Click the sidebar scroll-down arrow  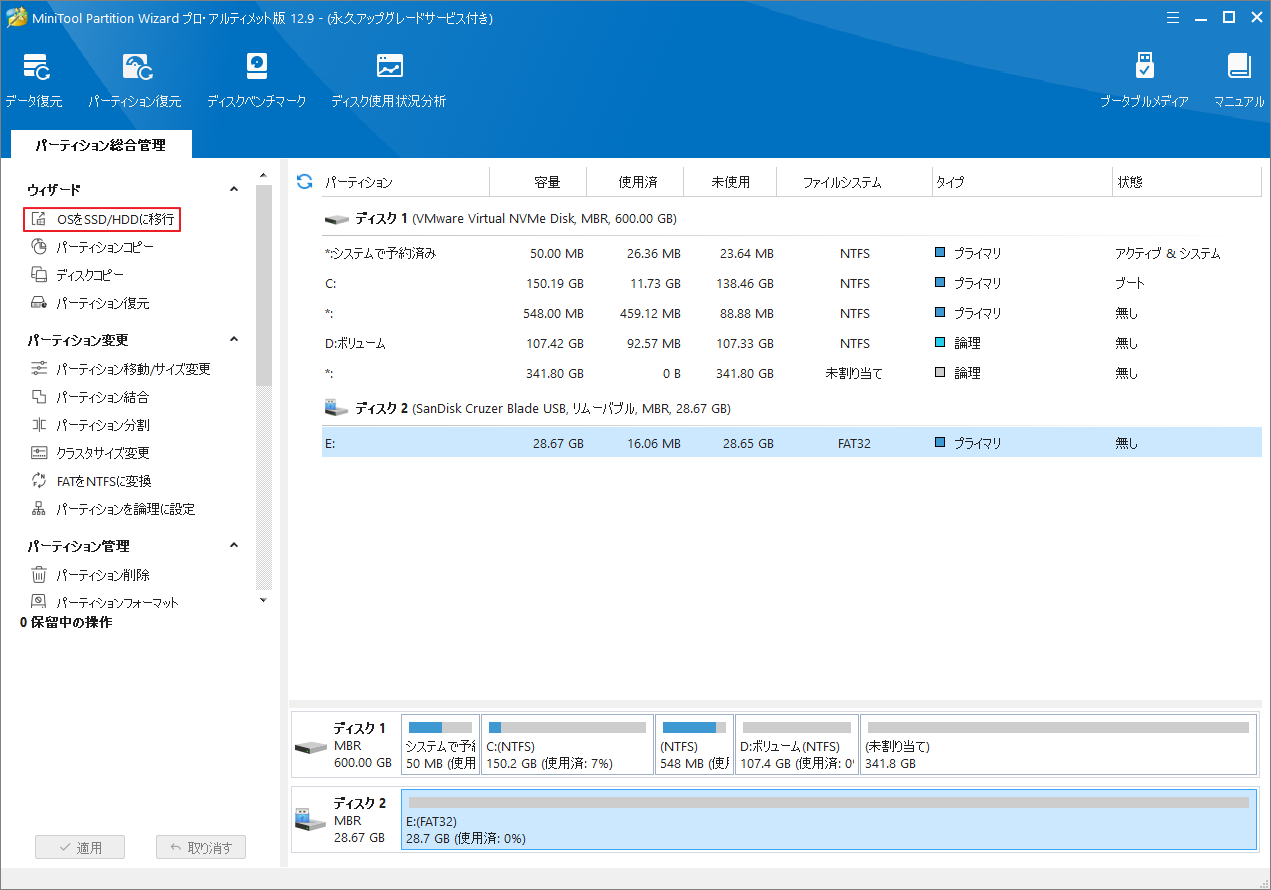(263, 600)
